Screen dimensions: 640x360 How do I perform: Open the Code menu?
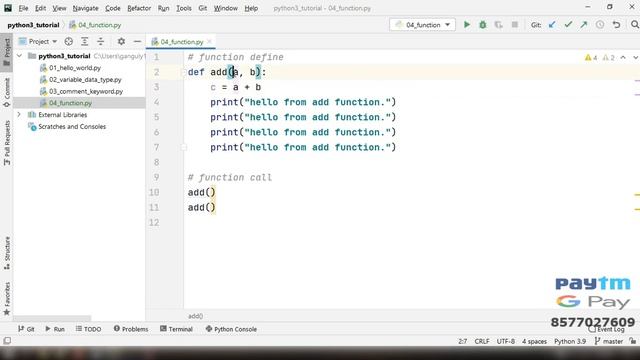113,8
